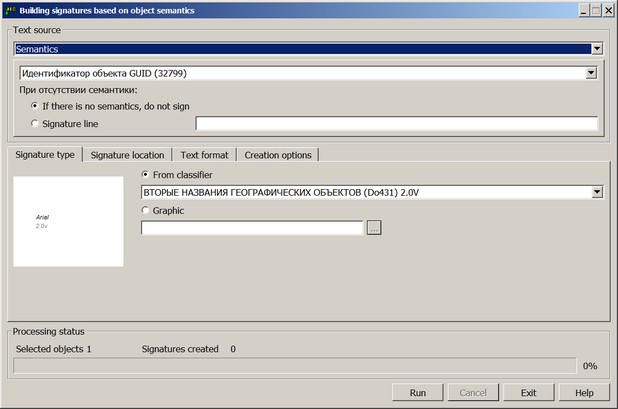618x409 pixels.
Task: Open the classifier (Do431) 2.0V dropdown
Action: (x=596, y=192)
